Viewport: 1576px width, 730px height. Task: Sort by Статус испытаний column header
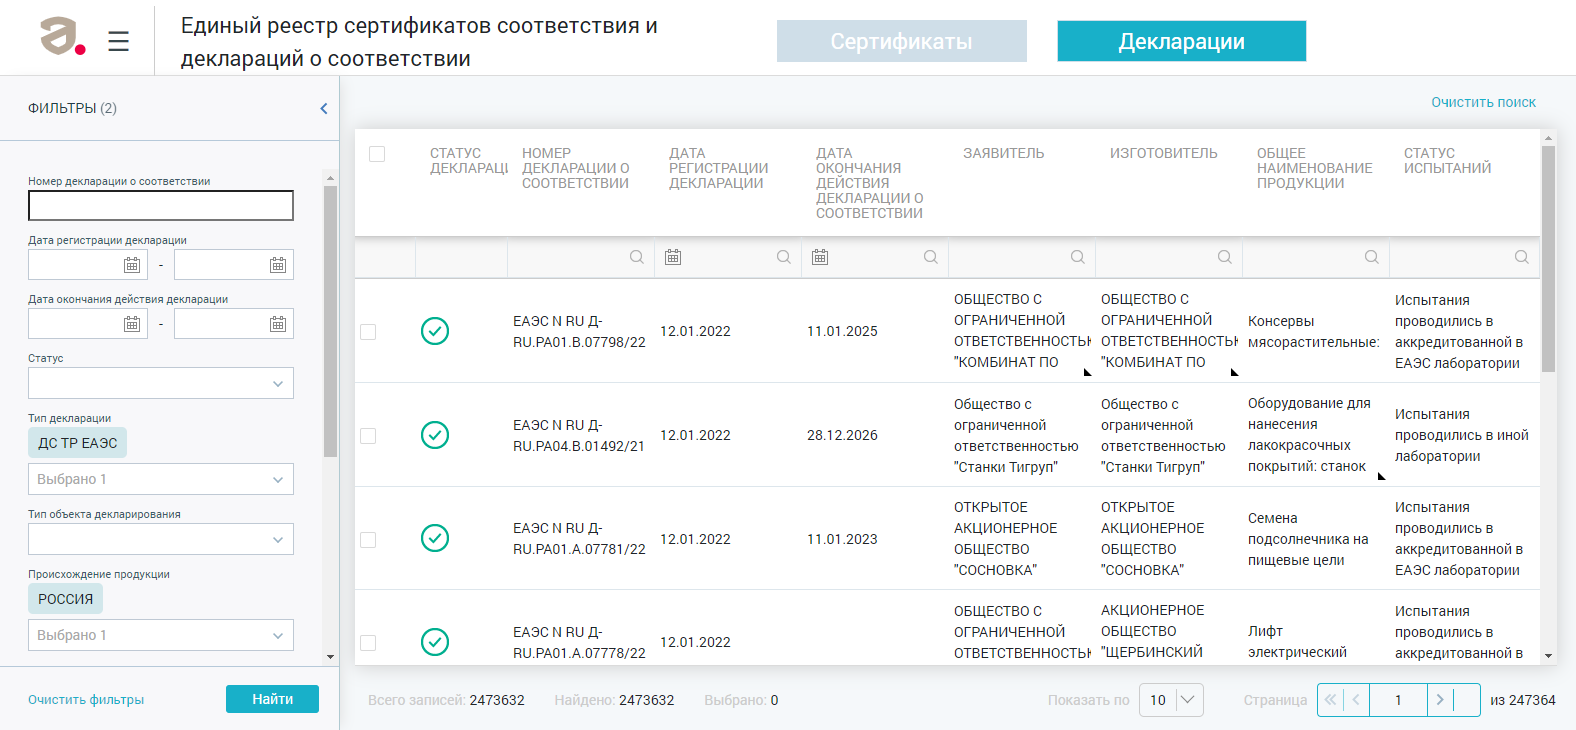coord(1447,161)
